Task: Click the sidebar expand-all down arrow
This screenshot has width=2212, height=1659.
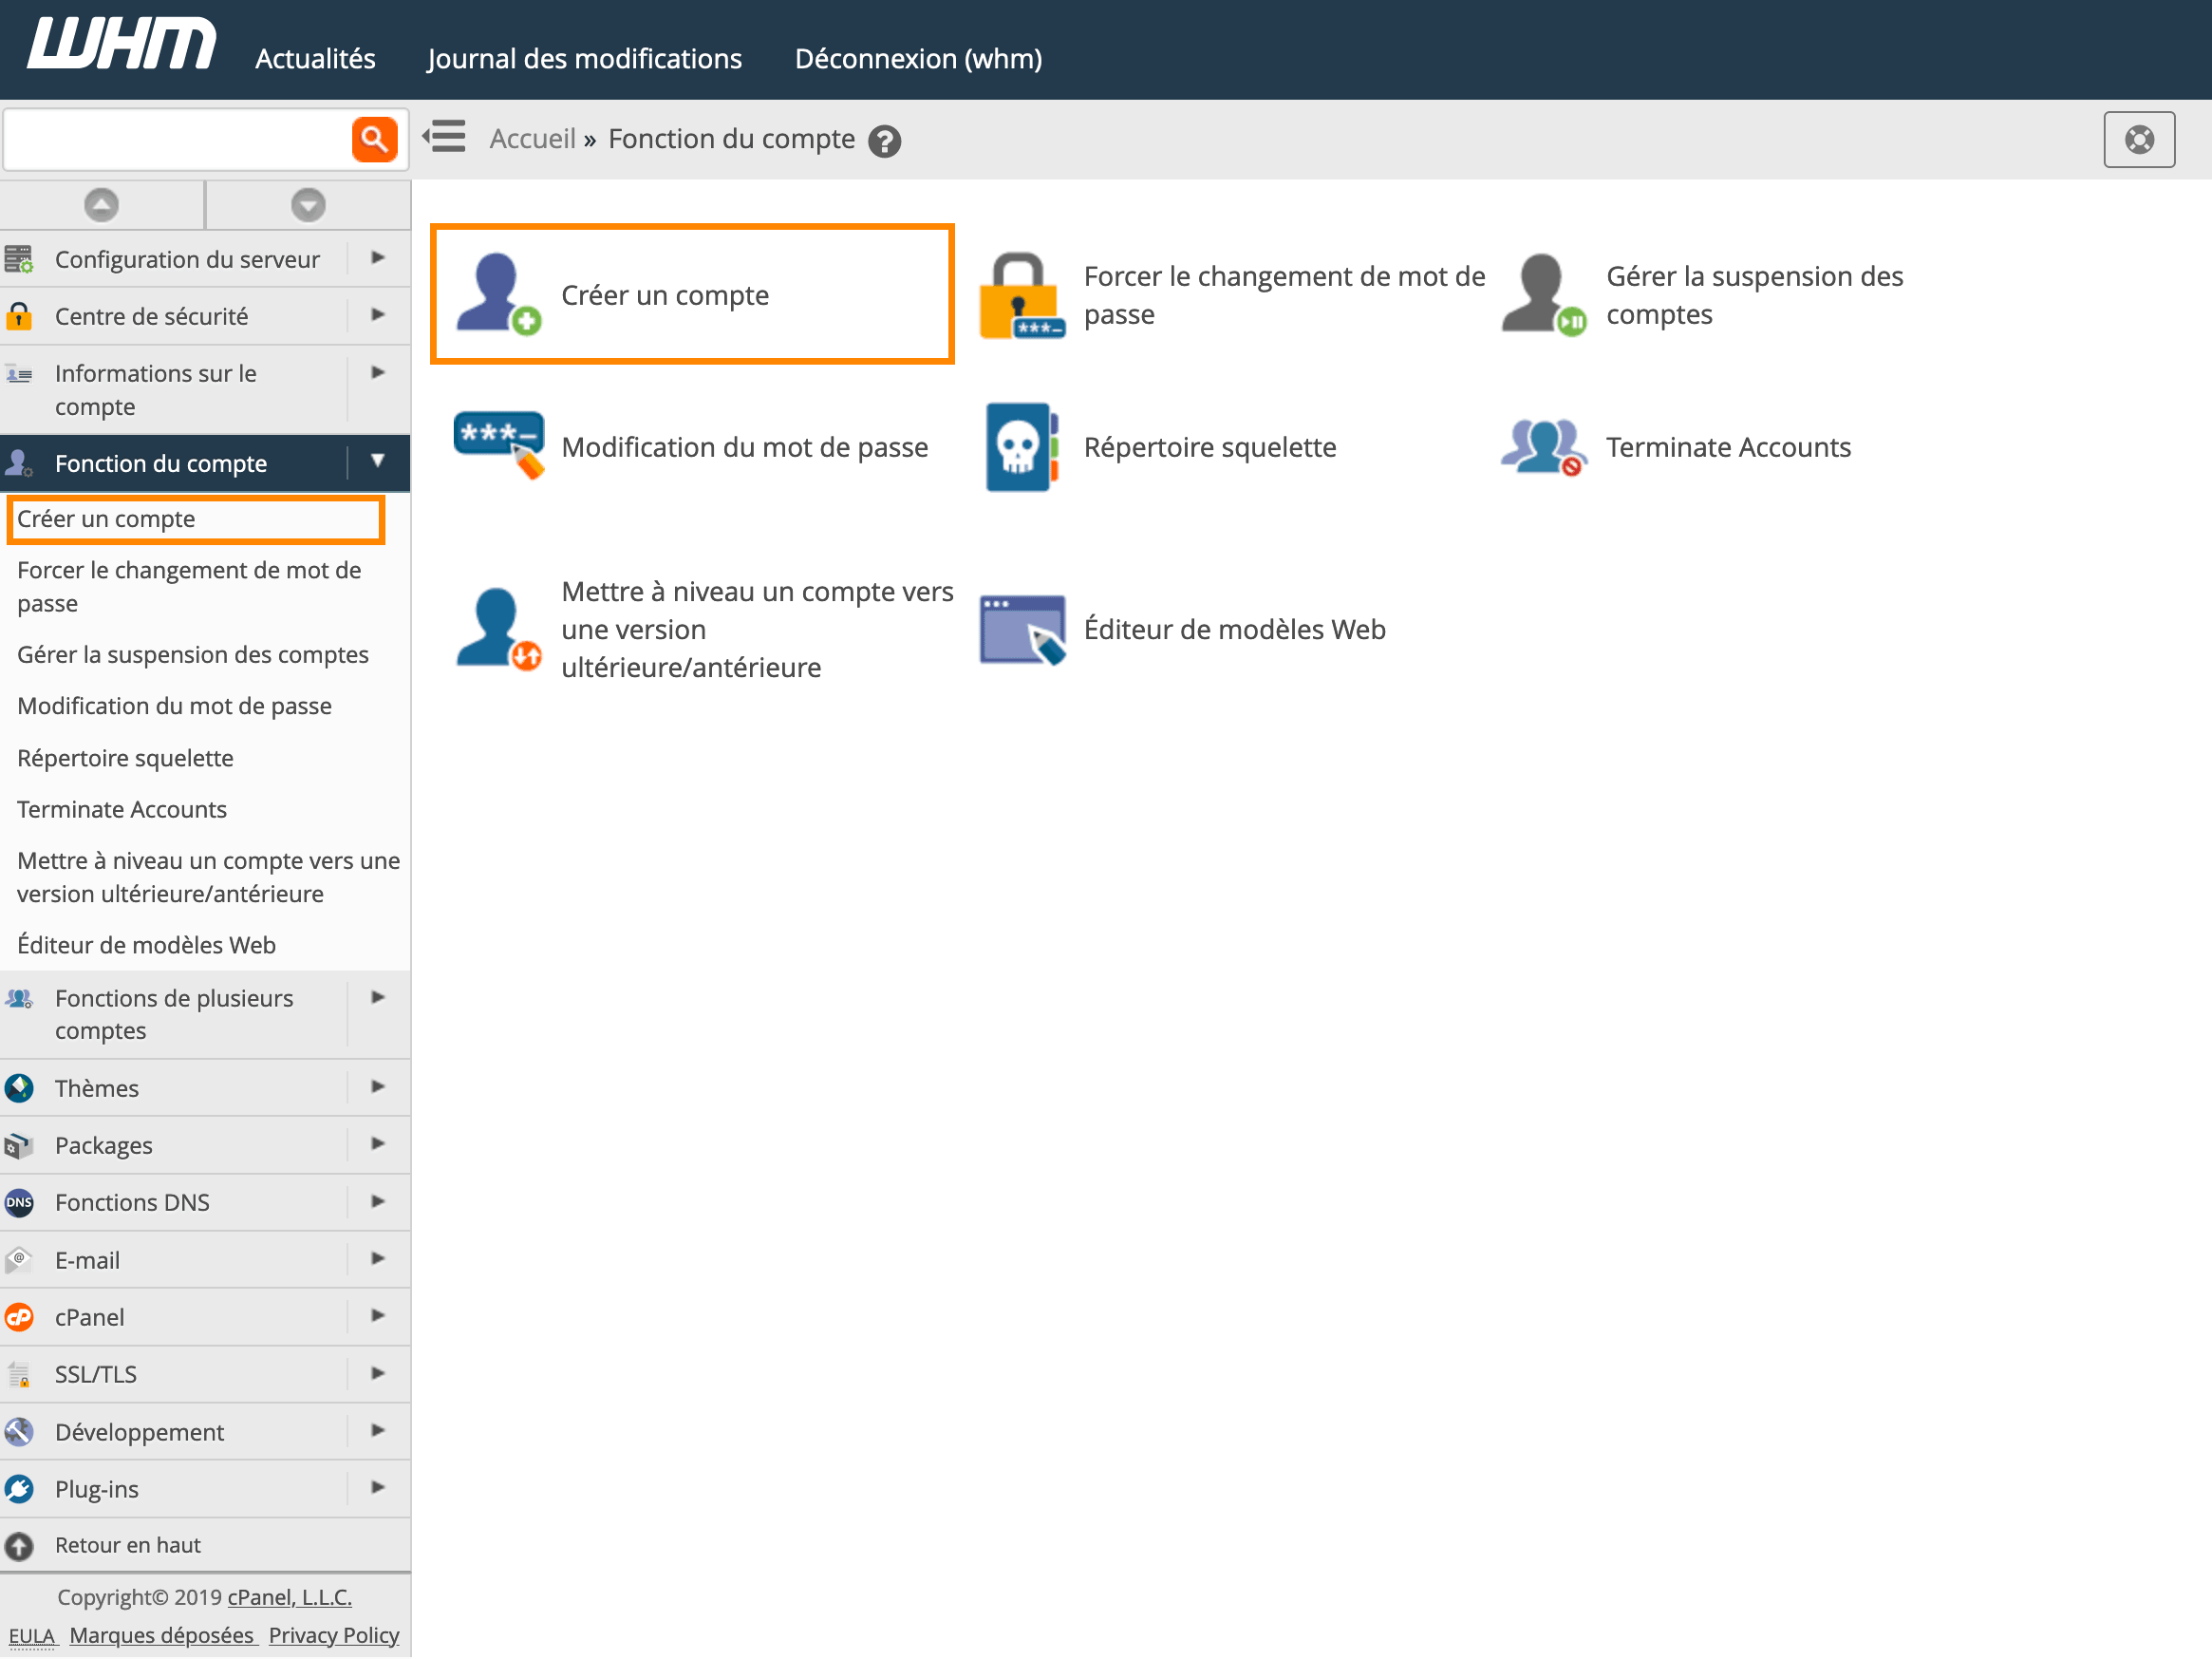Action: (x=308, y=205)
